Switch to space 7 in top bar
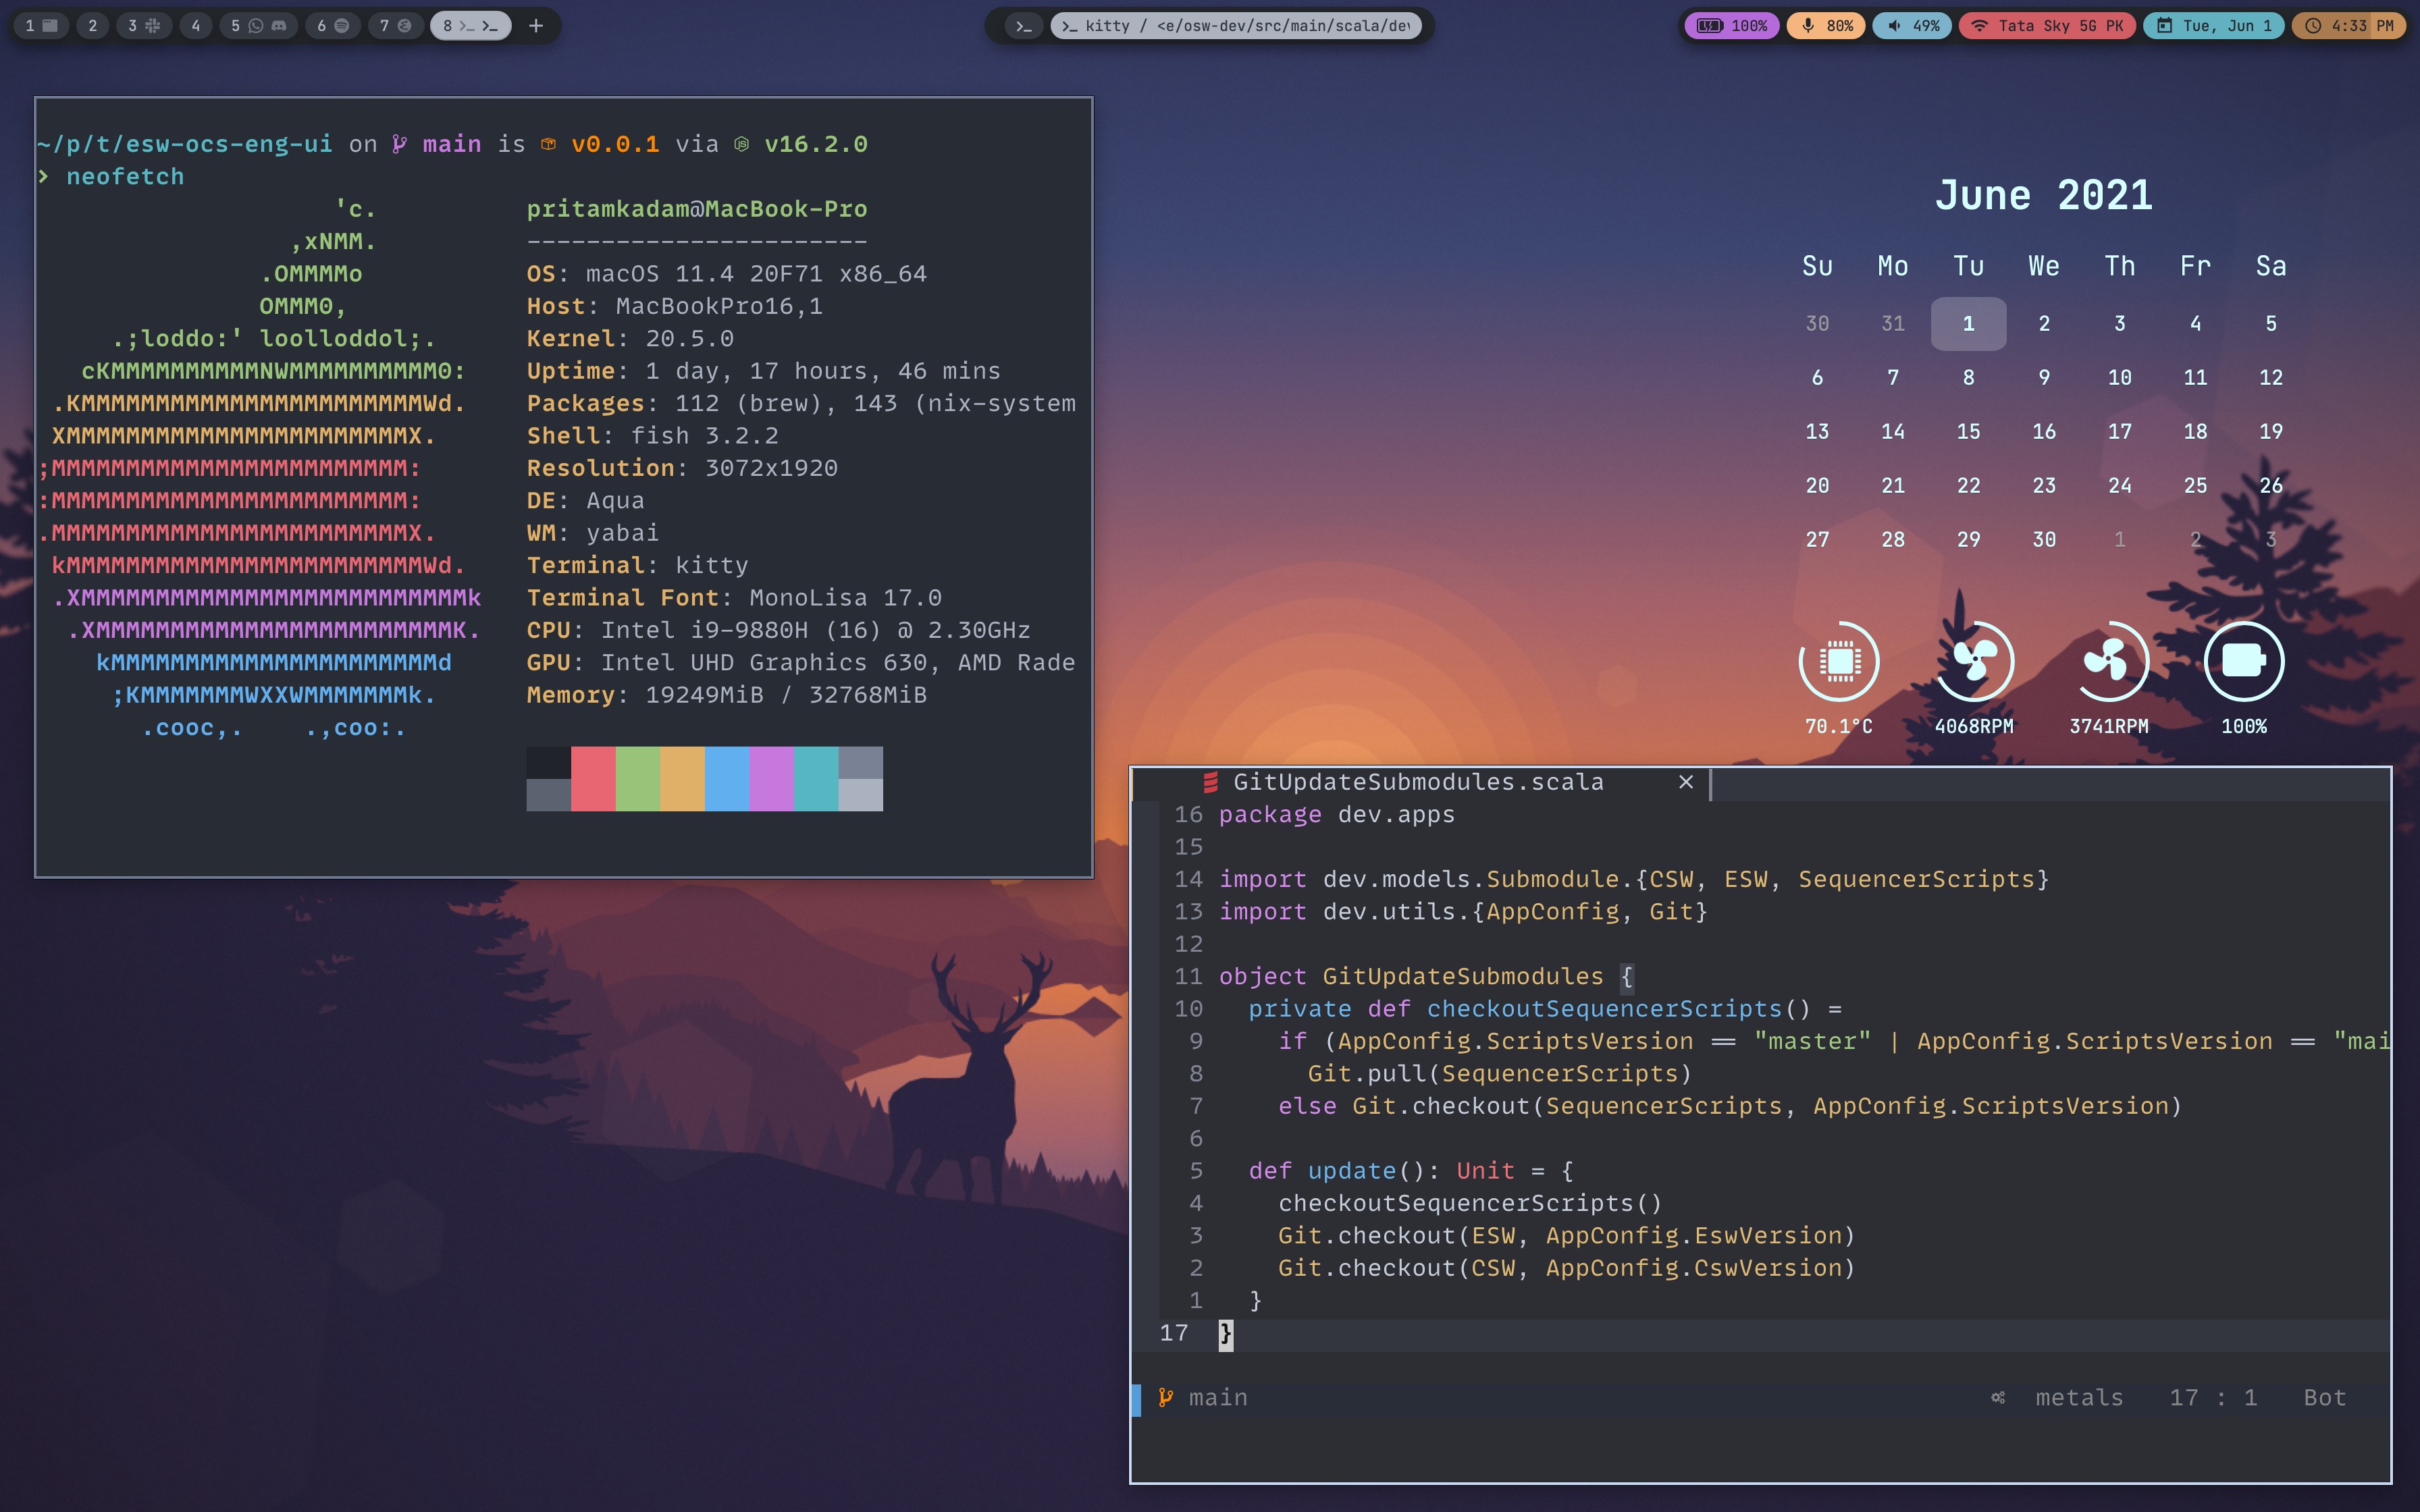This screenshot has width=2420, height=1512. [x=394, y=26]
